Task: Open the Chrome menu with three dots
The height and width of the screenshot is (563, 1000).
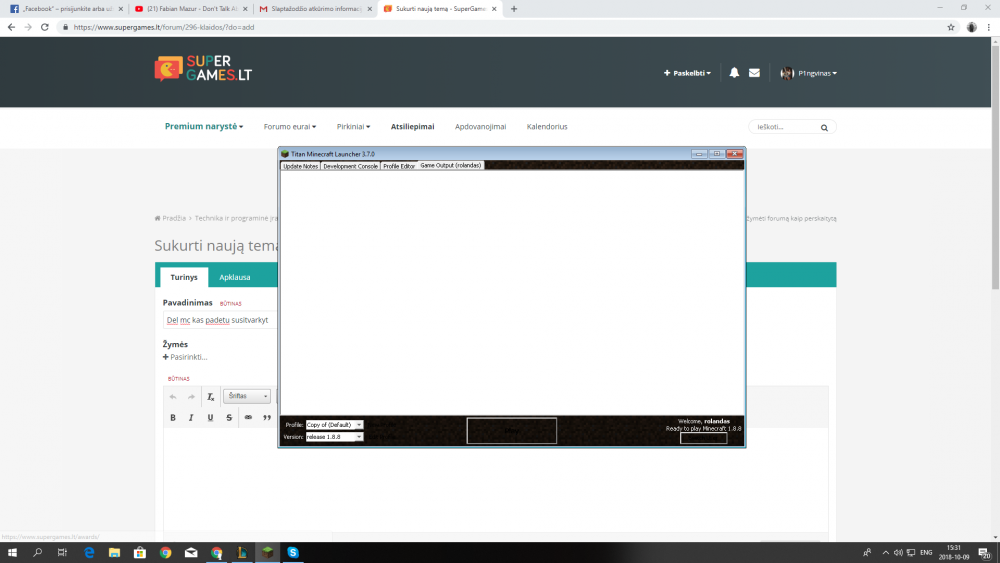Action: (989, 27)
